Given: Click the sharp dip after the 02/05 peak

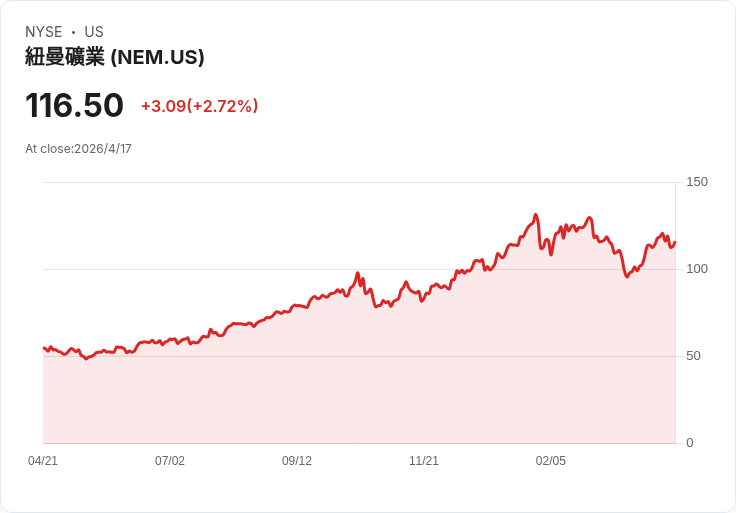Looking at the screenshot, I should coord(627,276).
